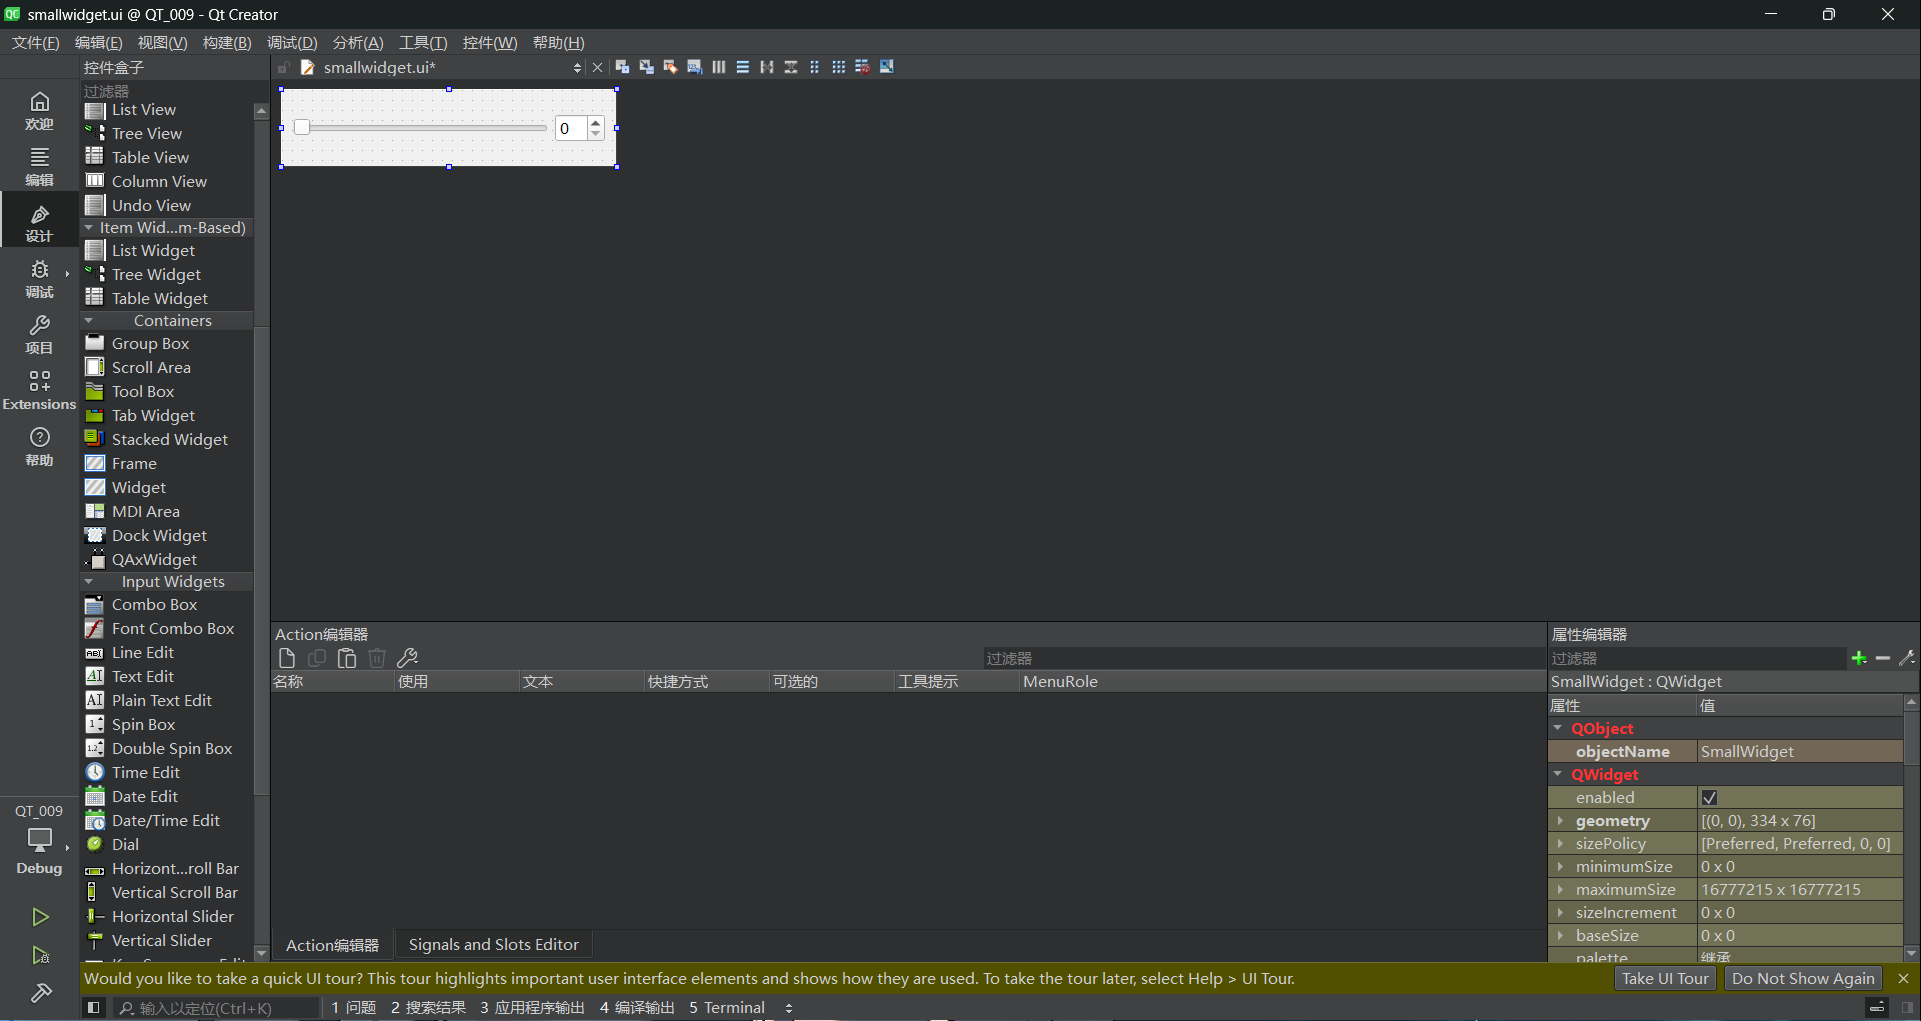Uncheck the enabled property checkbox
This screenshot has width=1921, height=1021.
pyautogui.click(x=1709, y=798)
